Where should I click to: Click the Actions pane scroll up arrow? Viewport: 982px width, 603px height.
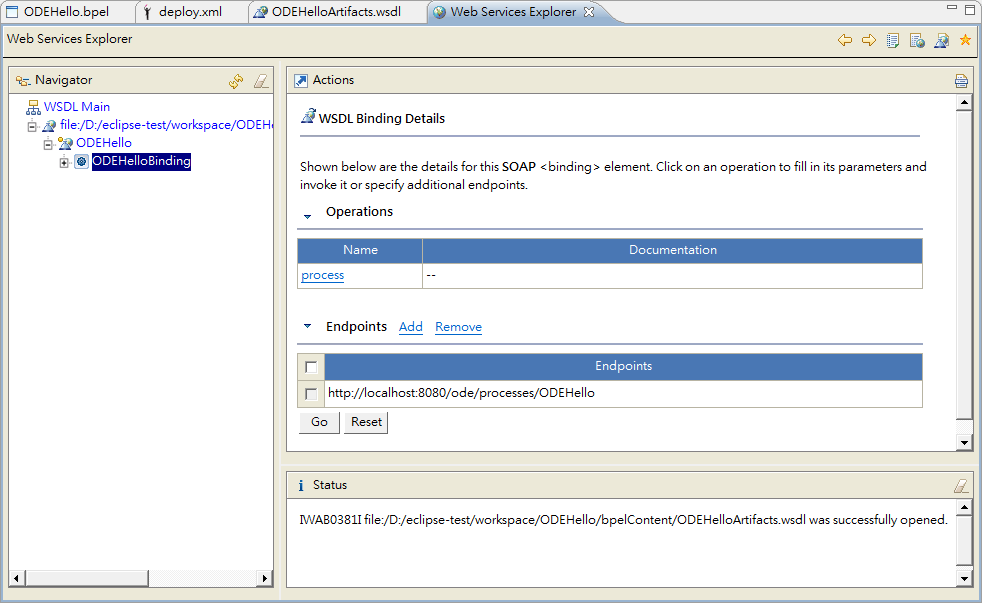pos(964,102)
